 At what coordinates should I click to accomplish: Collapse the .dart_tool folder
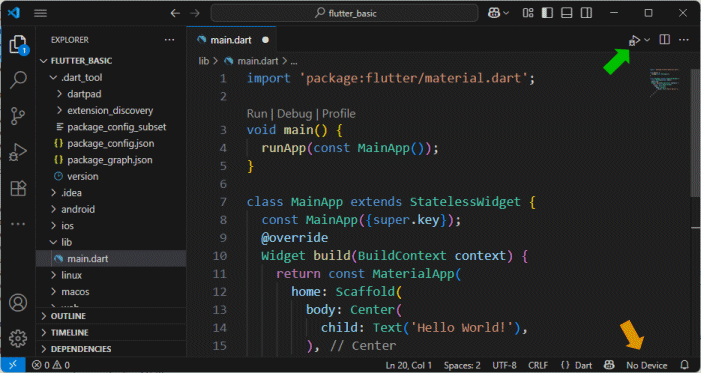tap(54, 77)
